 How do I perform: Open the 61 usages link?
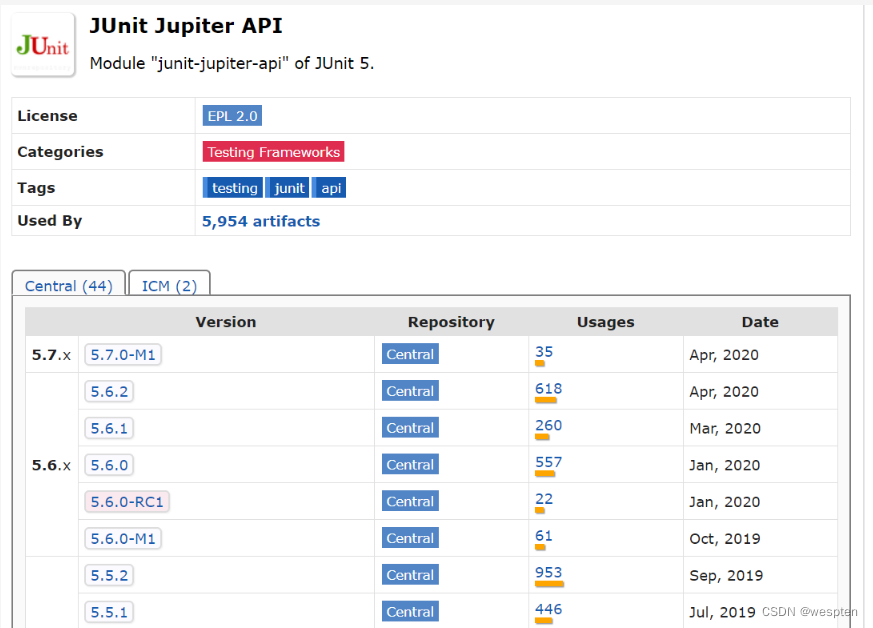point(544,536)
